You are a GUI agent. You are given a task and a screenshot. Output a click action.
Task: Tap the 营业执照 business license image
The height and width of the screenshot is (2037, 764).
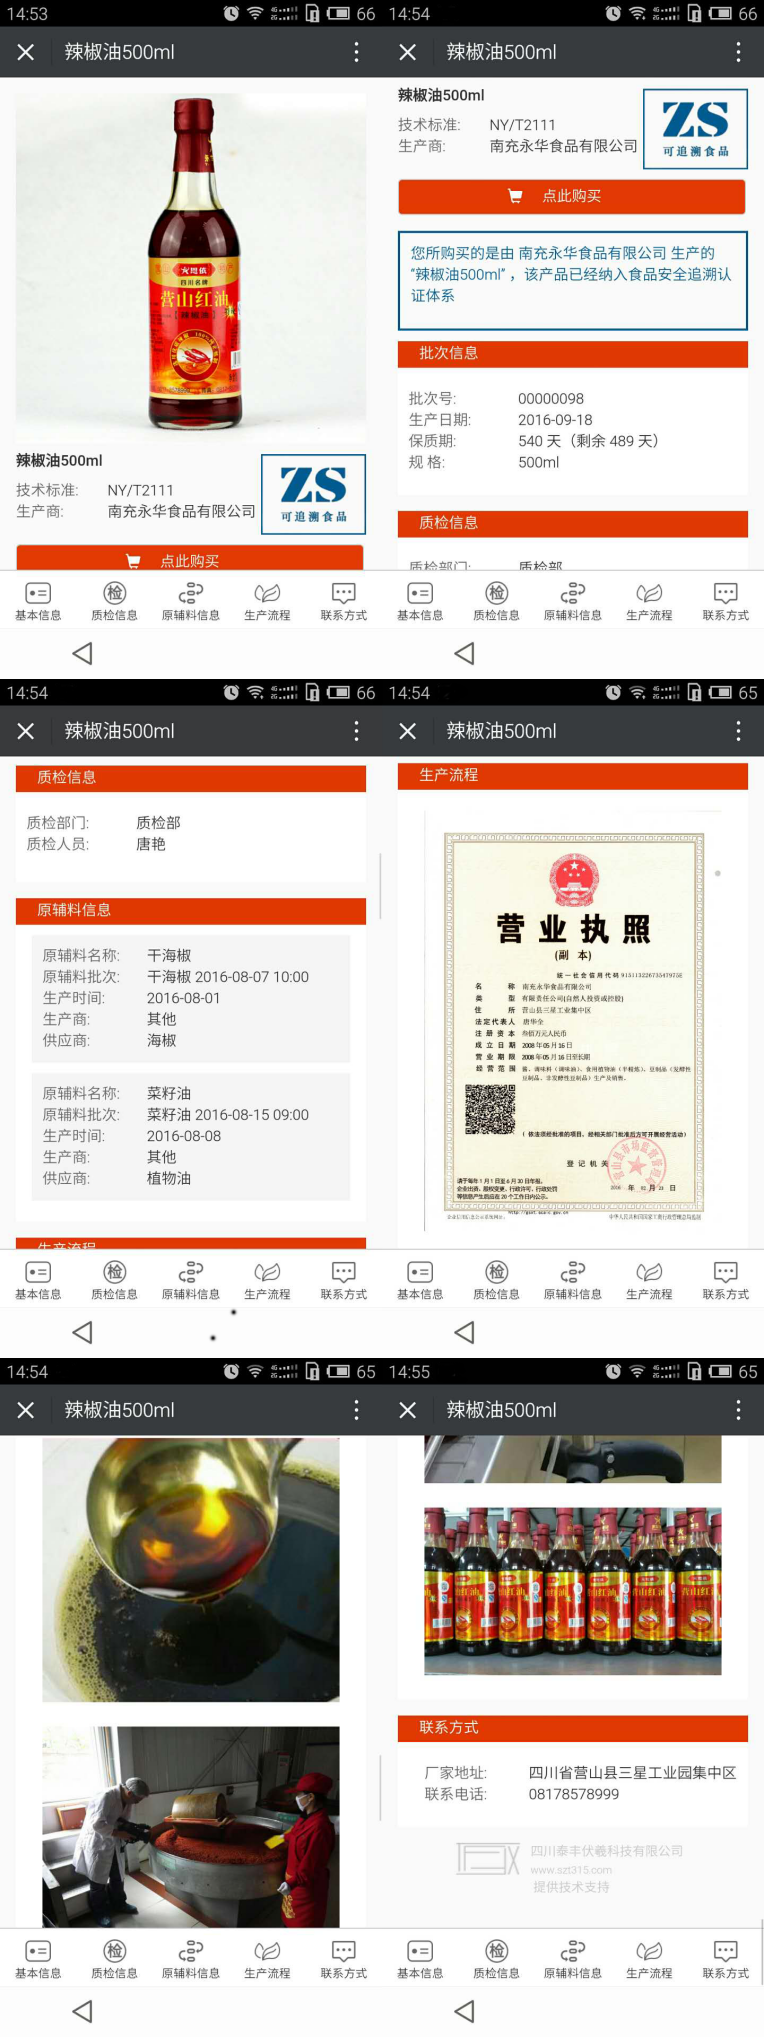pyautogui.click(x=573, y=1025)
